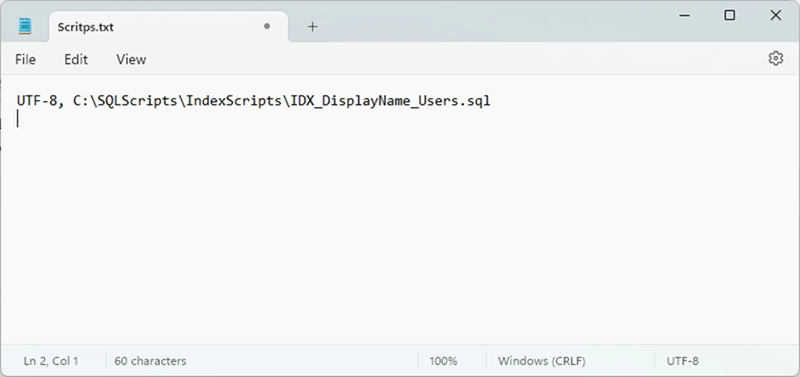The width and height of the screenshot is (800, 377).
Task: Click the Notepad app icon in title bar
Action: 25,26
